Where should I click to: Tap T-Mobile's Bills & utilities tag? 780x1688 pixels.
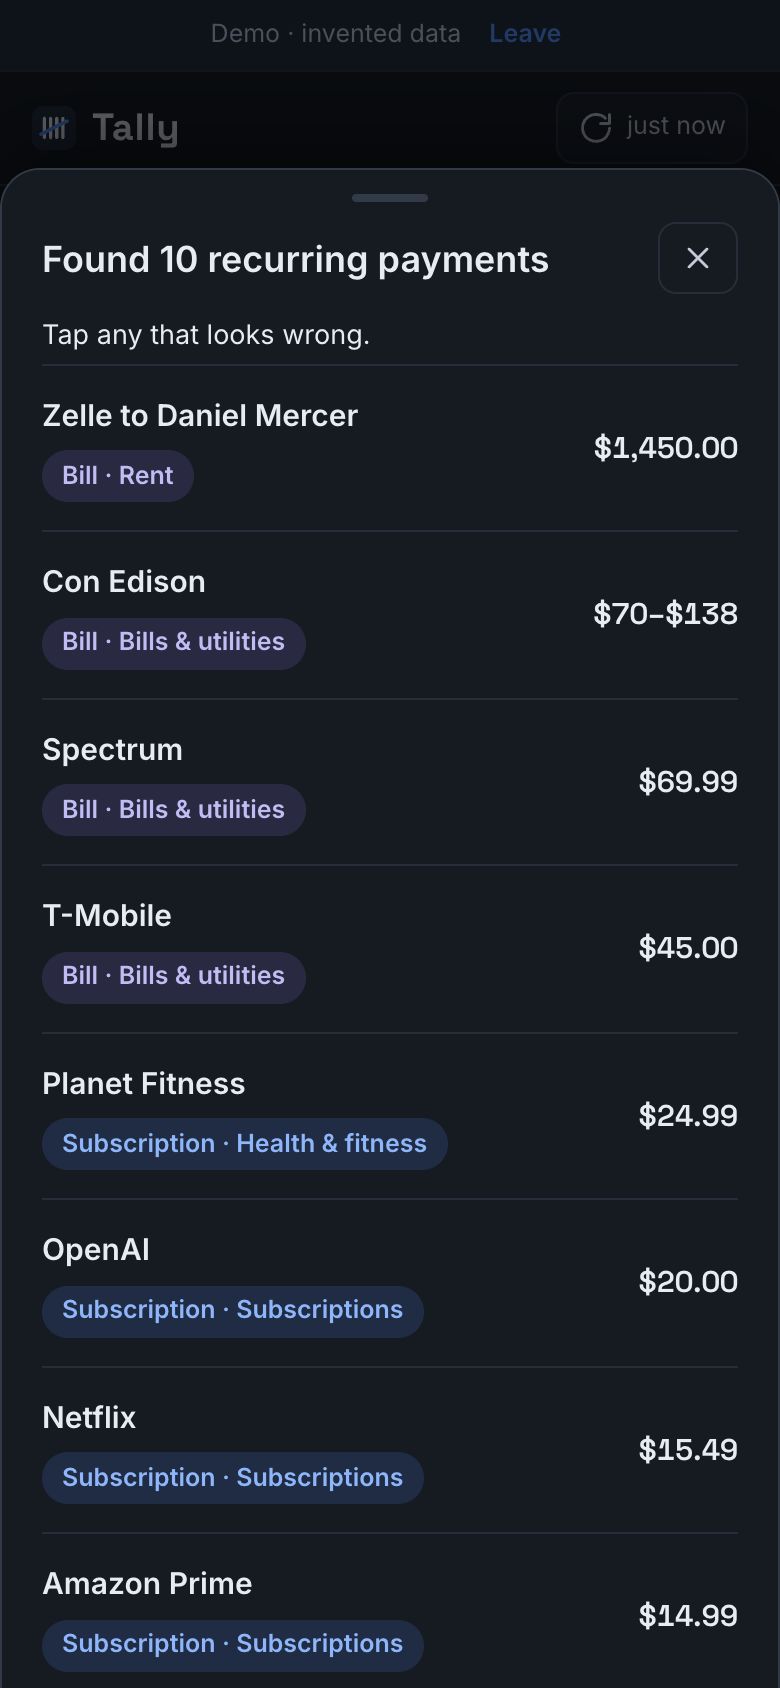point(174,976)
